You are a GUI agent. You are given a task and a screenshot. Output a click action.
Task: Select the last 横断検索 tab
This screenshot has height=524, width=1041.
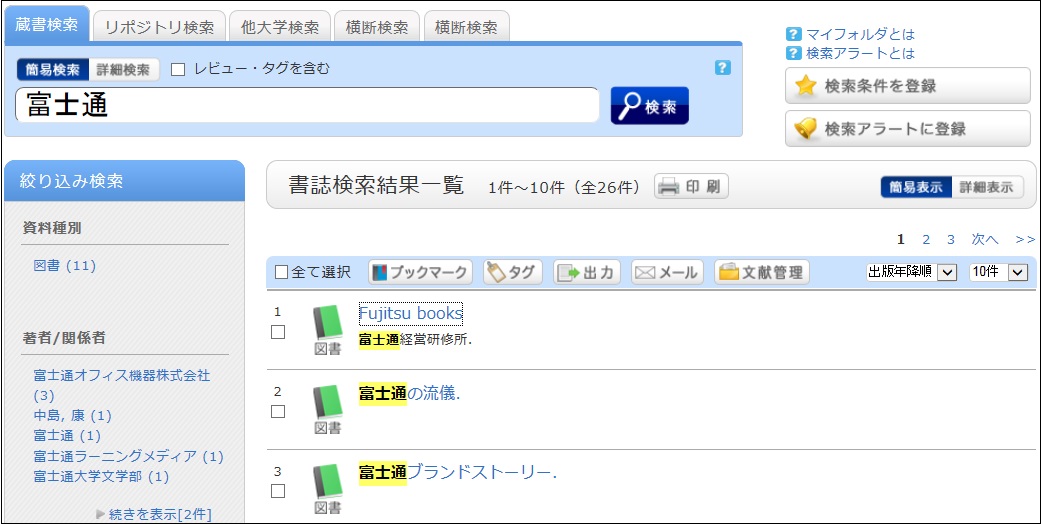pos(466,27)
